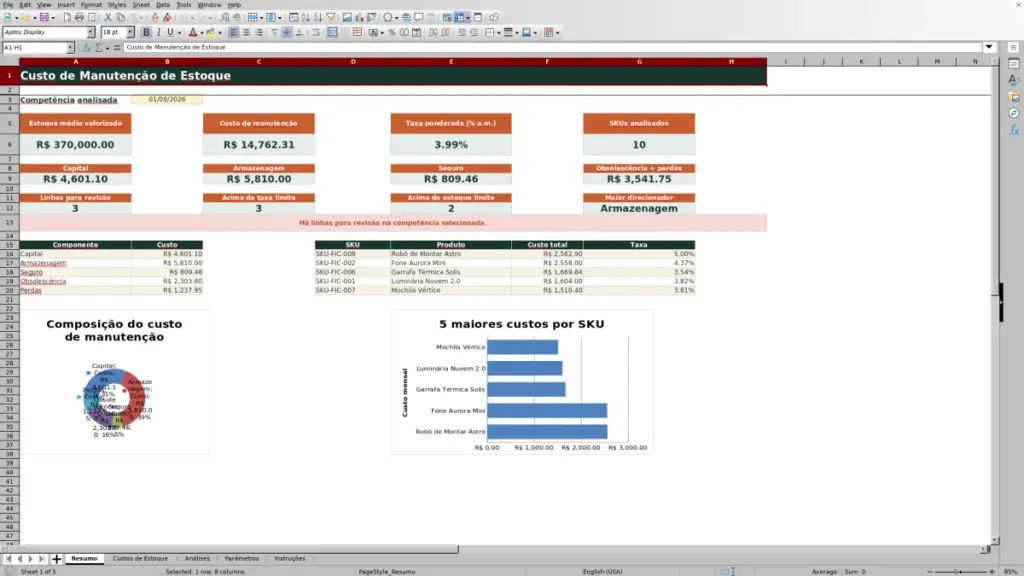This screenshot has height=576, width=1024.
Task: Open the Data menu
Action: (x=163, y=5)
